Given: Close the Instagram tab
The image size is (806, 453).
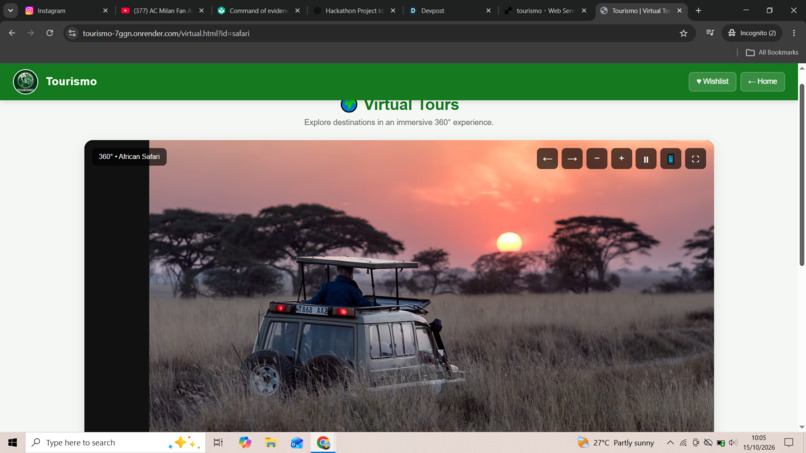Looking at the screenshot, I should click(x=105, y=10).
